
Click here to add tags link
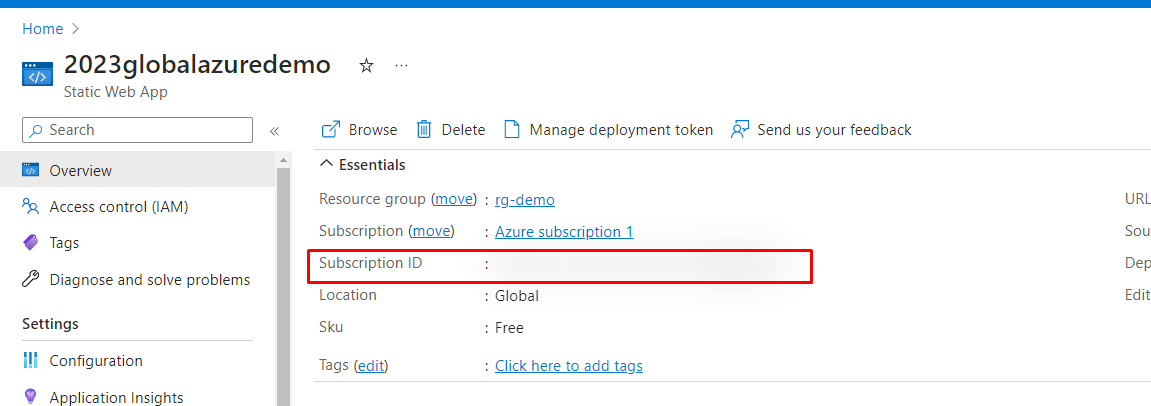pos(569,366)
